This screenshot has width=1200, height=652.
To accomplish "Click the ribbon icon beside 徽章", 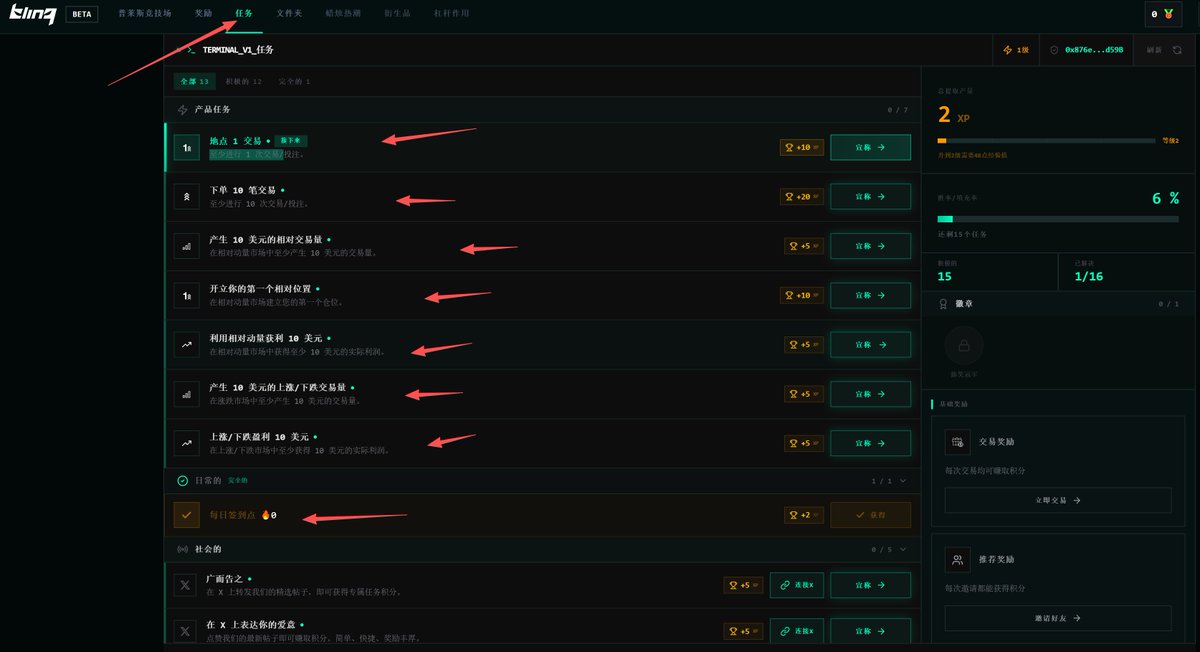I will pyautogui.click(x=943, y=304).
